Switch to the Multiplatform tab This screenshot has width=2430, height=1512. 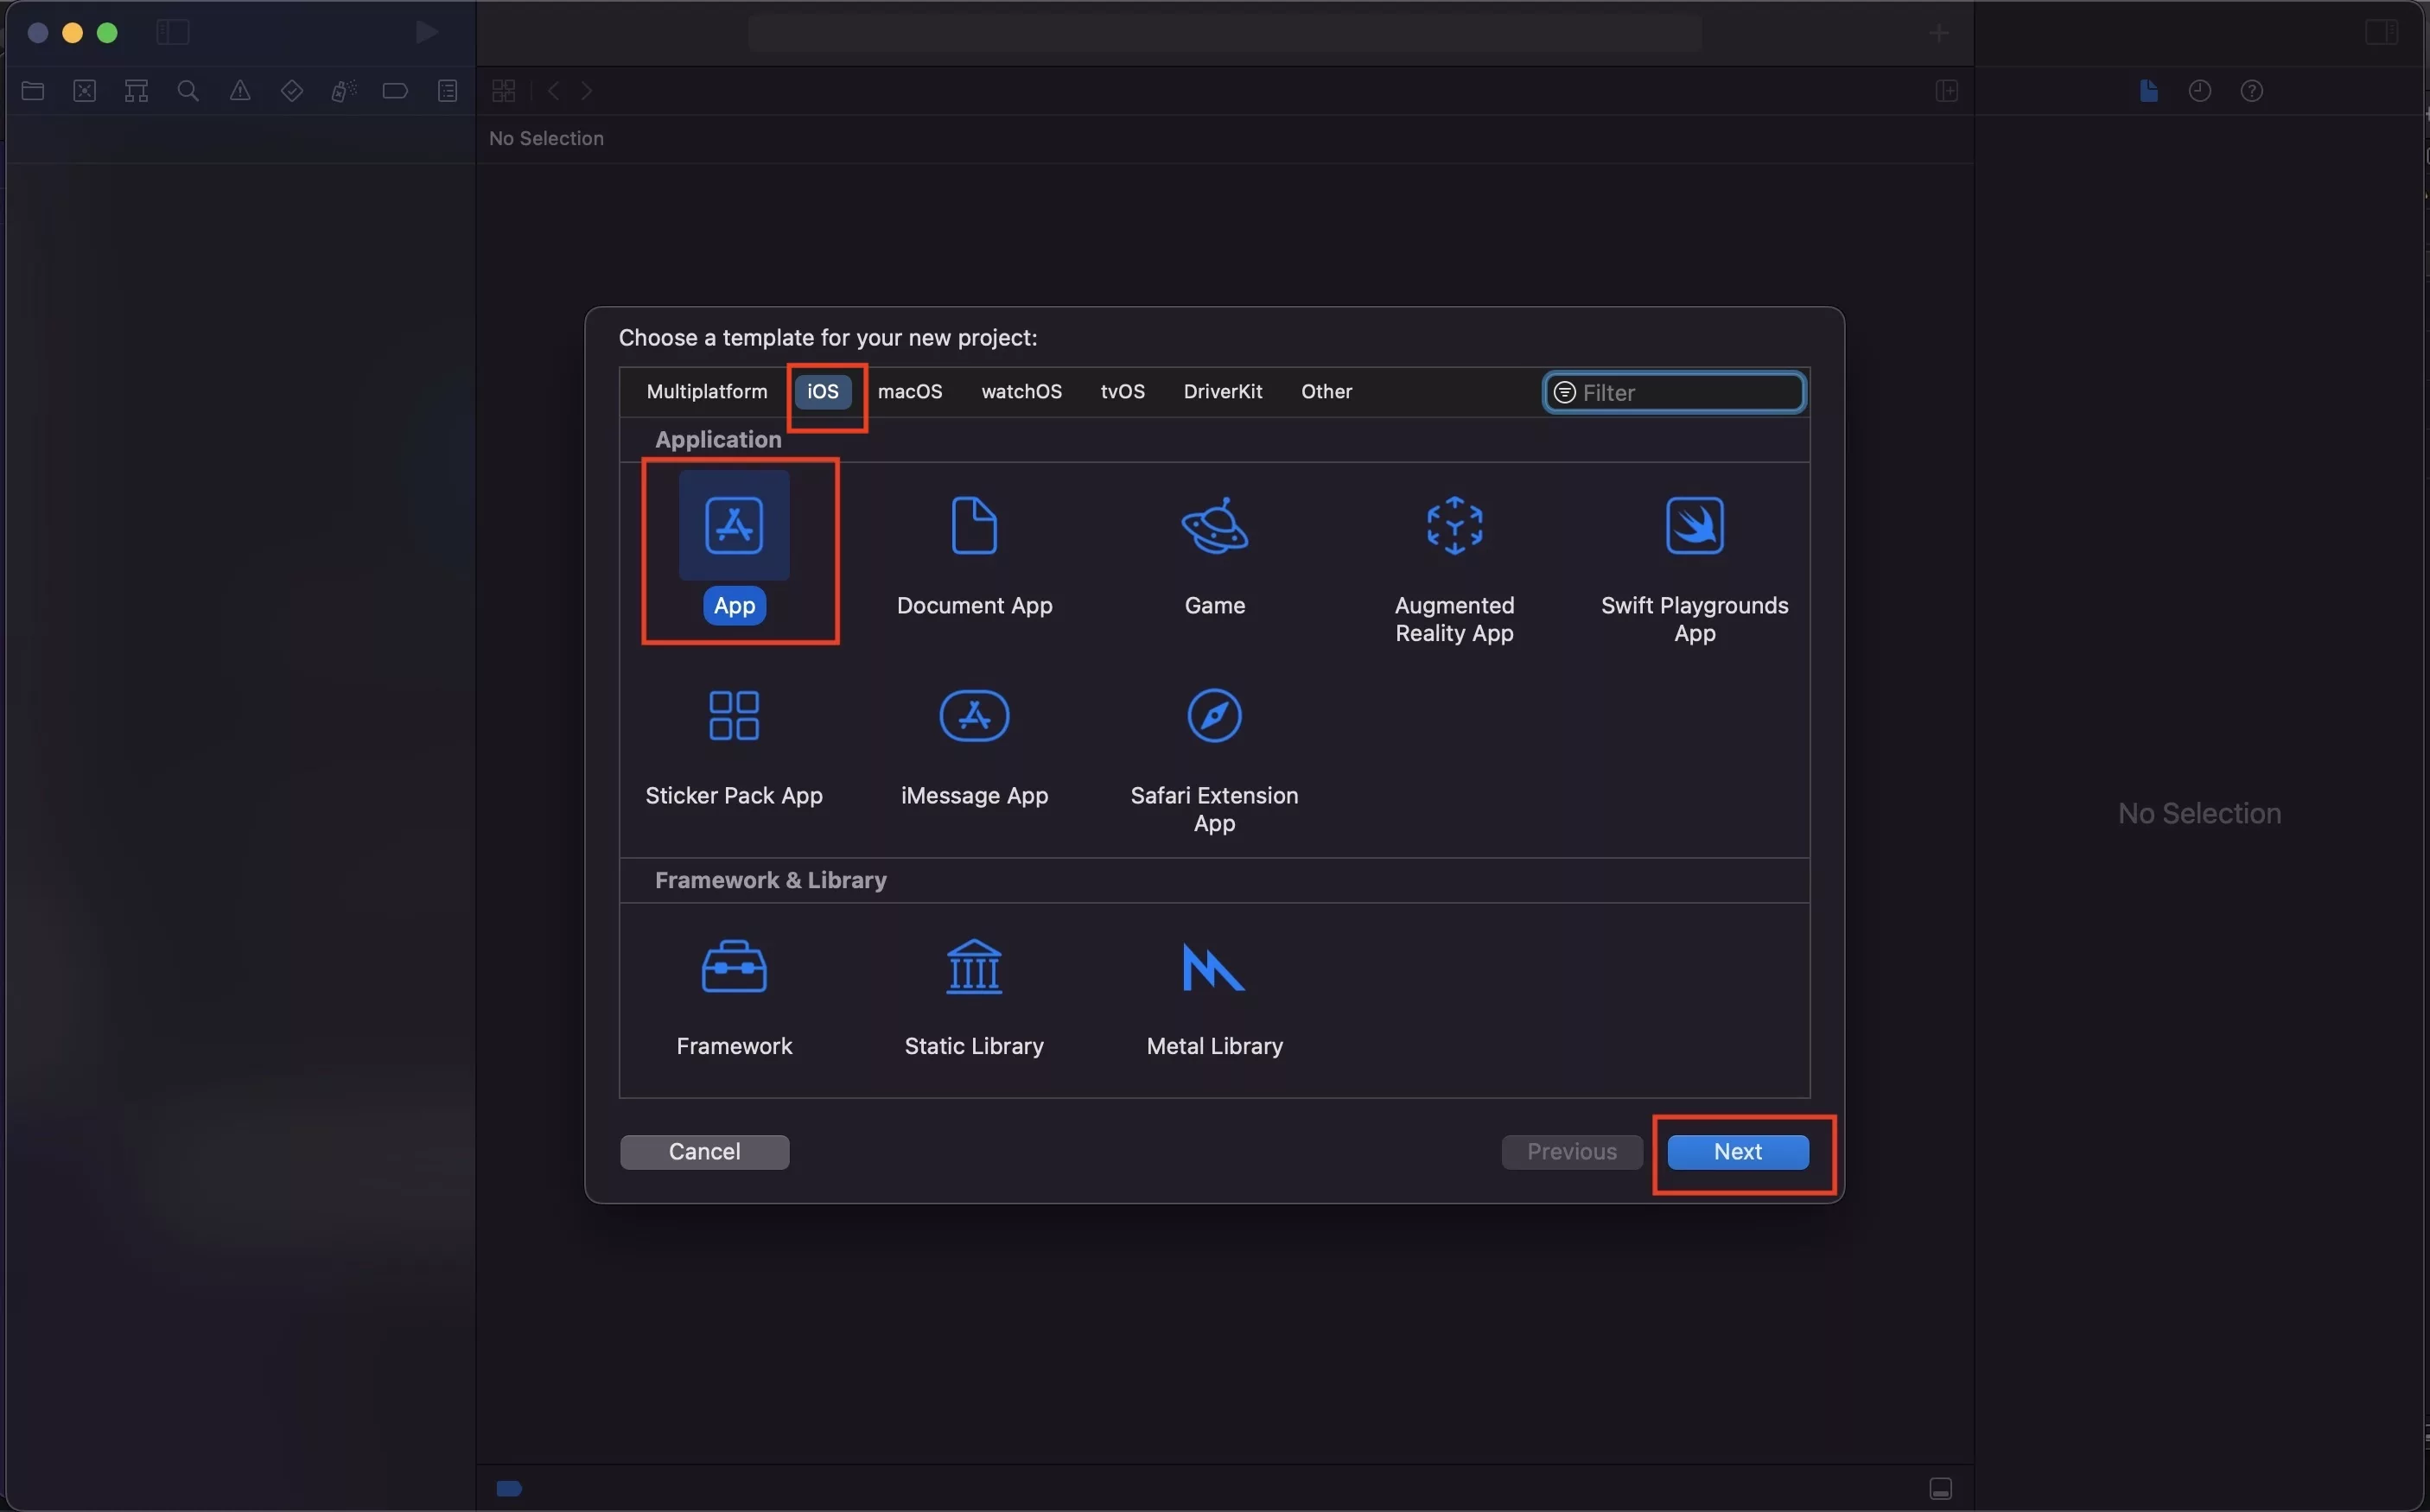pos(707,391)
